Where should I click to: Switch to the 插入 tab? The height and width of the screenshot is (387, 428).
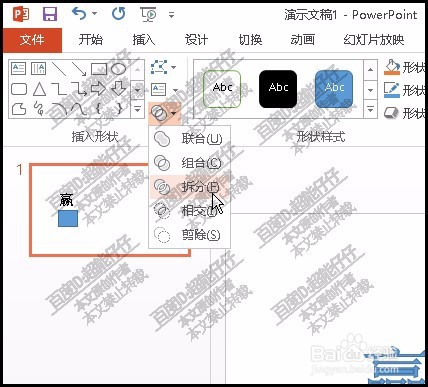tap(144, 40)
